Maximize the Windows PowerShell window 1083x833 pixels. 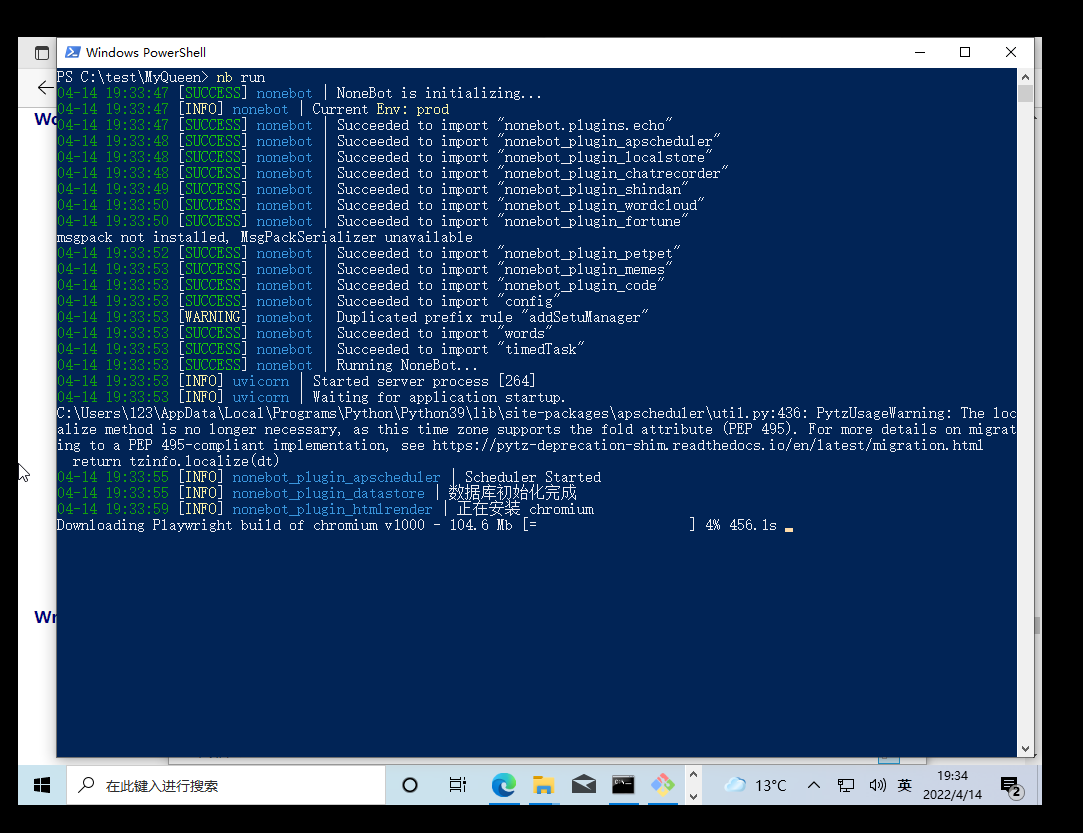click(965, 52)
